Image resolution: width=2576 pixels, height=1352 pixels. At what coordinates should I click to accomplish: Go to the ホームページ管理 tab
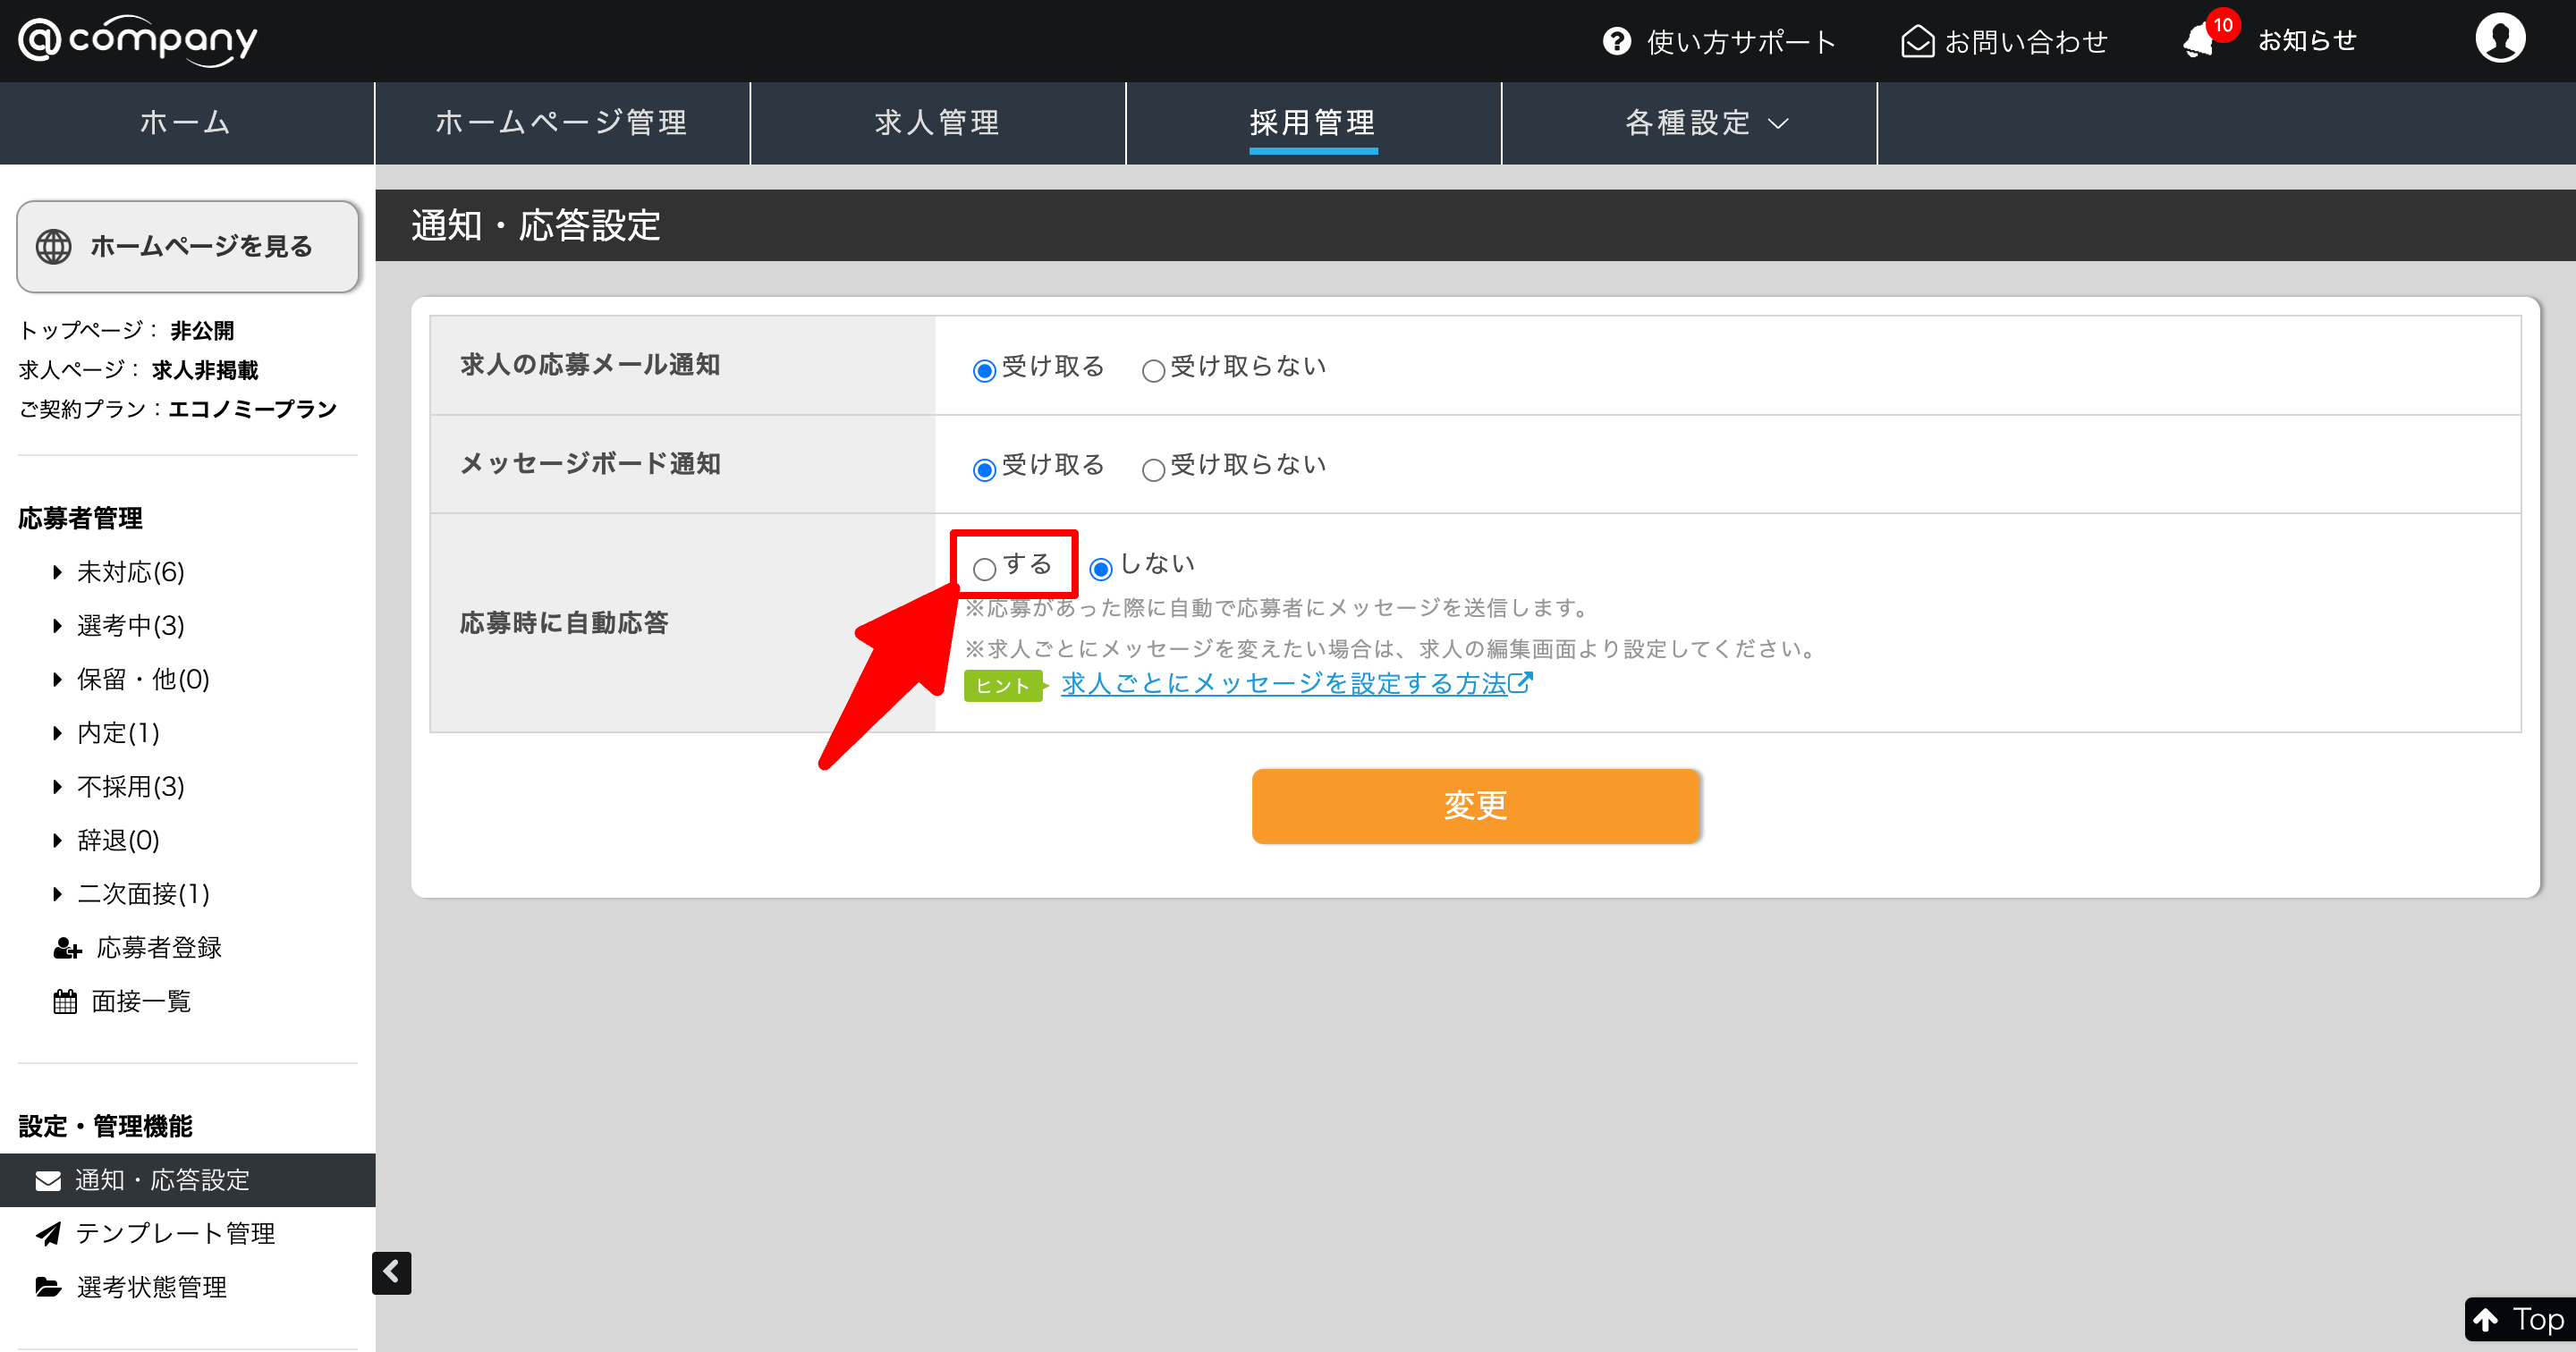click(x=561, y=122)
